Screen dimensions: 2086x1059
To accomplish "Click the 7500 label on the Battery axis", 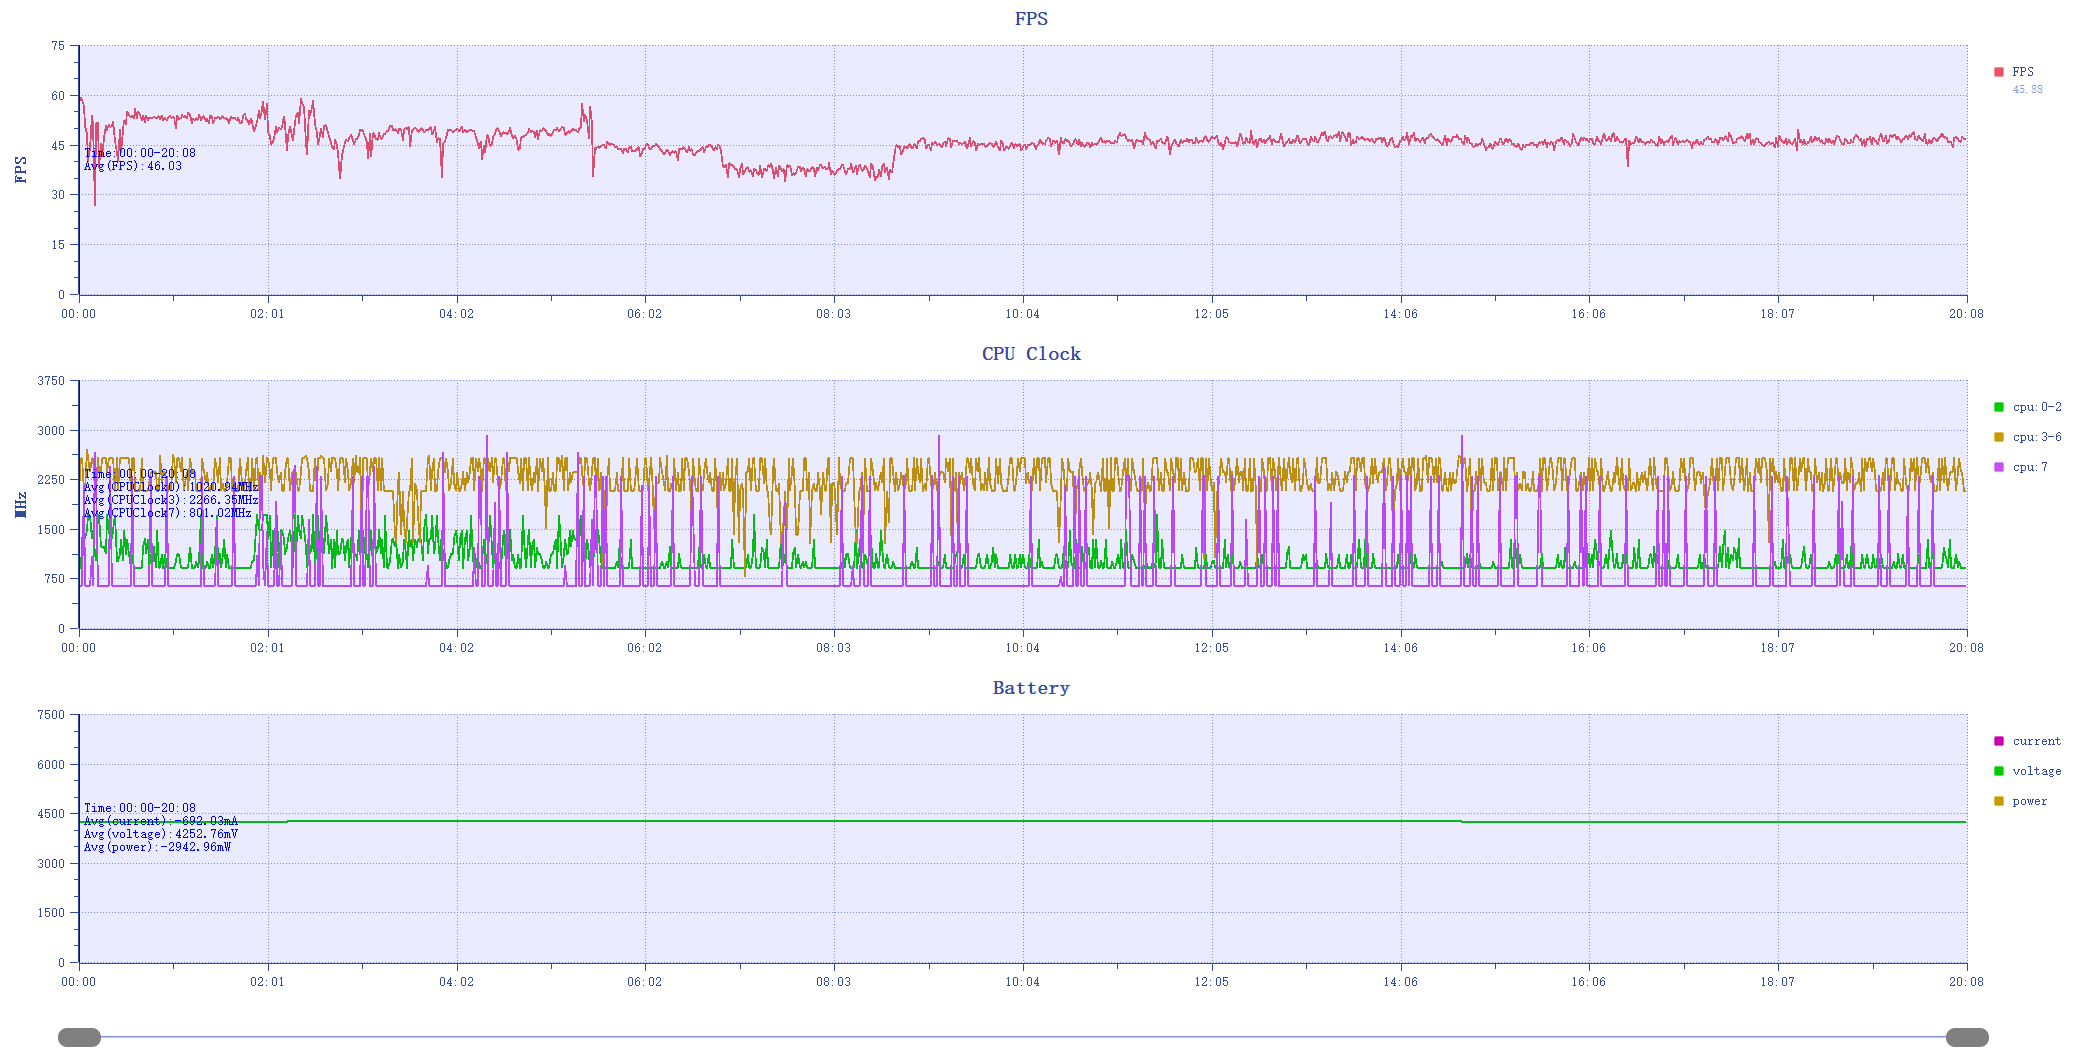I will pyautogui.click(x=51, y=715).
